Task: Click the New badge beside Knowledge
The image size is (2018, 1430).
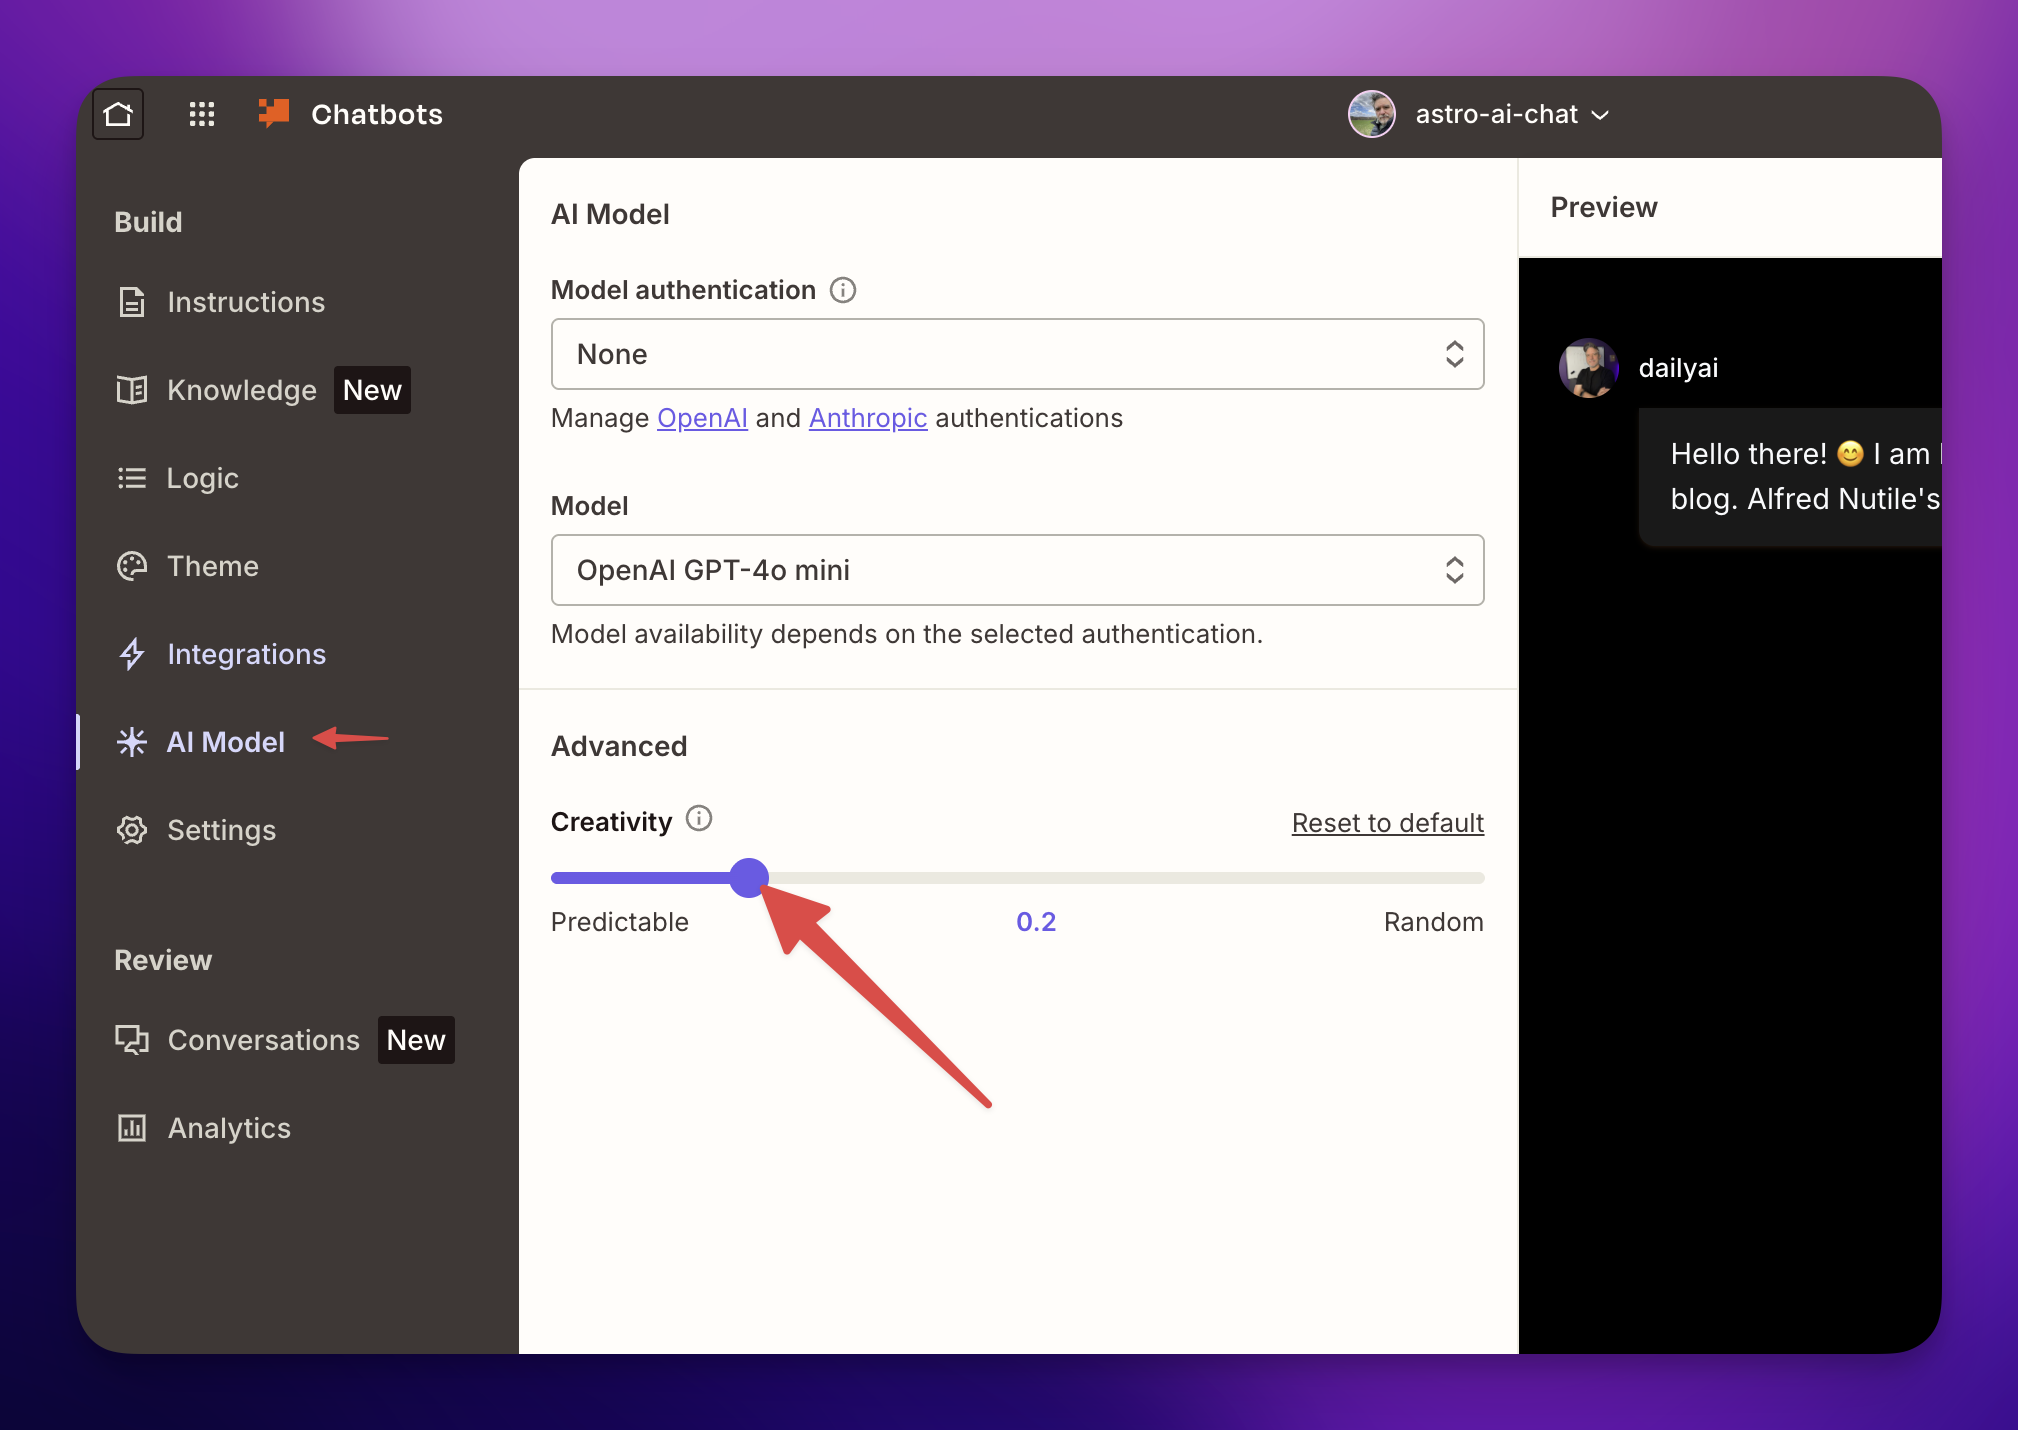Action: point(372,390)
